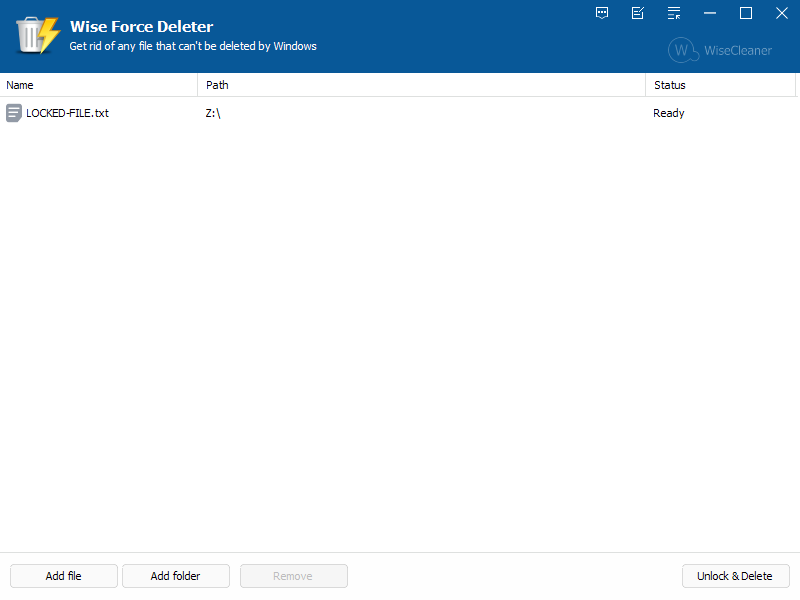
Task: Click the Unlock & Delete button
Action: tap(735, 576)
